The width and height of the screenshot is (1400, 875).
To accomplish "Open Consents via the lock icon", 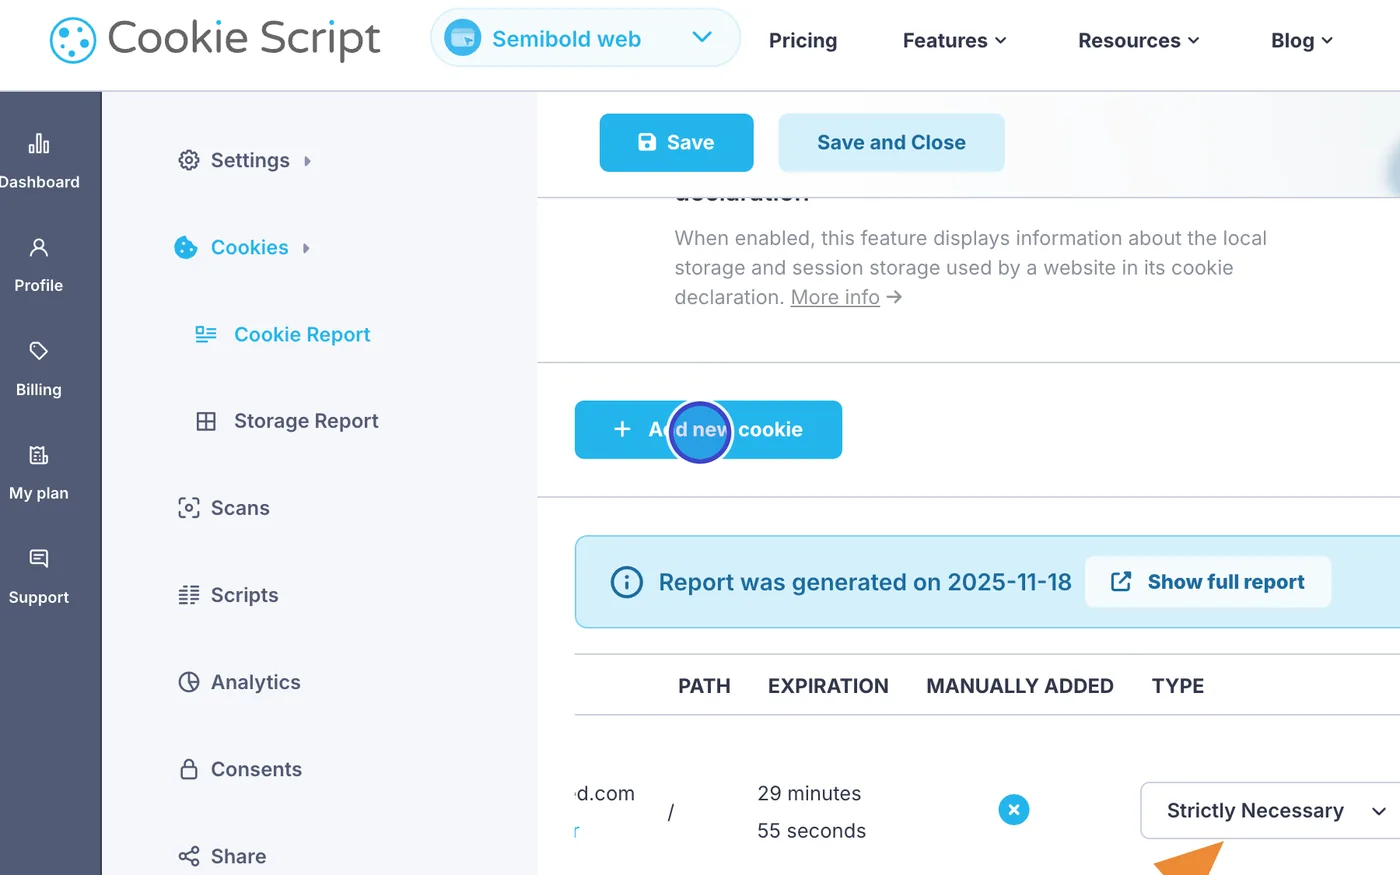I will click(x=188, y=769).
